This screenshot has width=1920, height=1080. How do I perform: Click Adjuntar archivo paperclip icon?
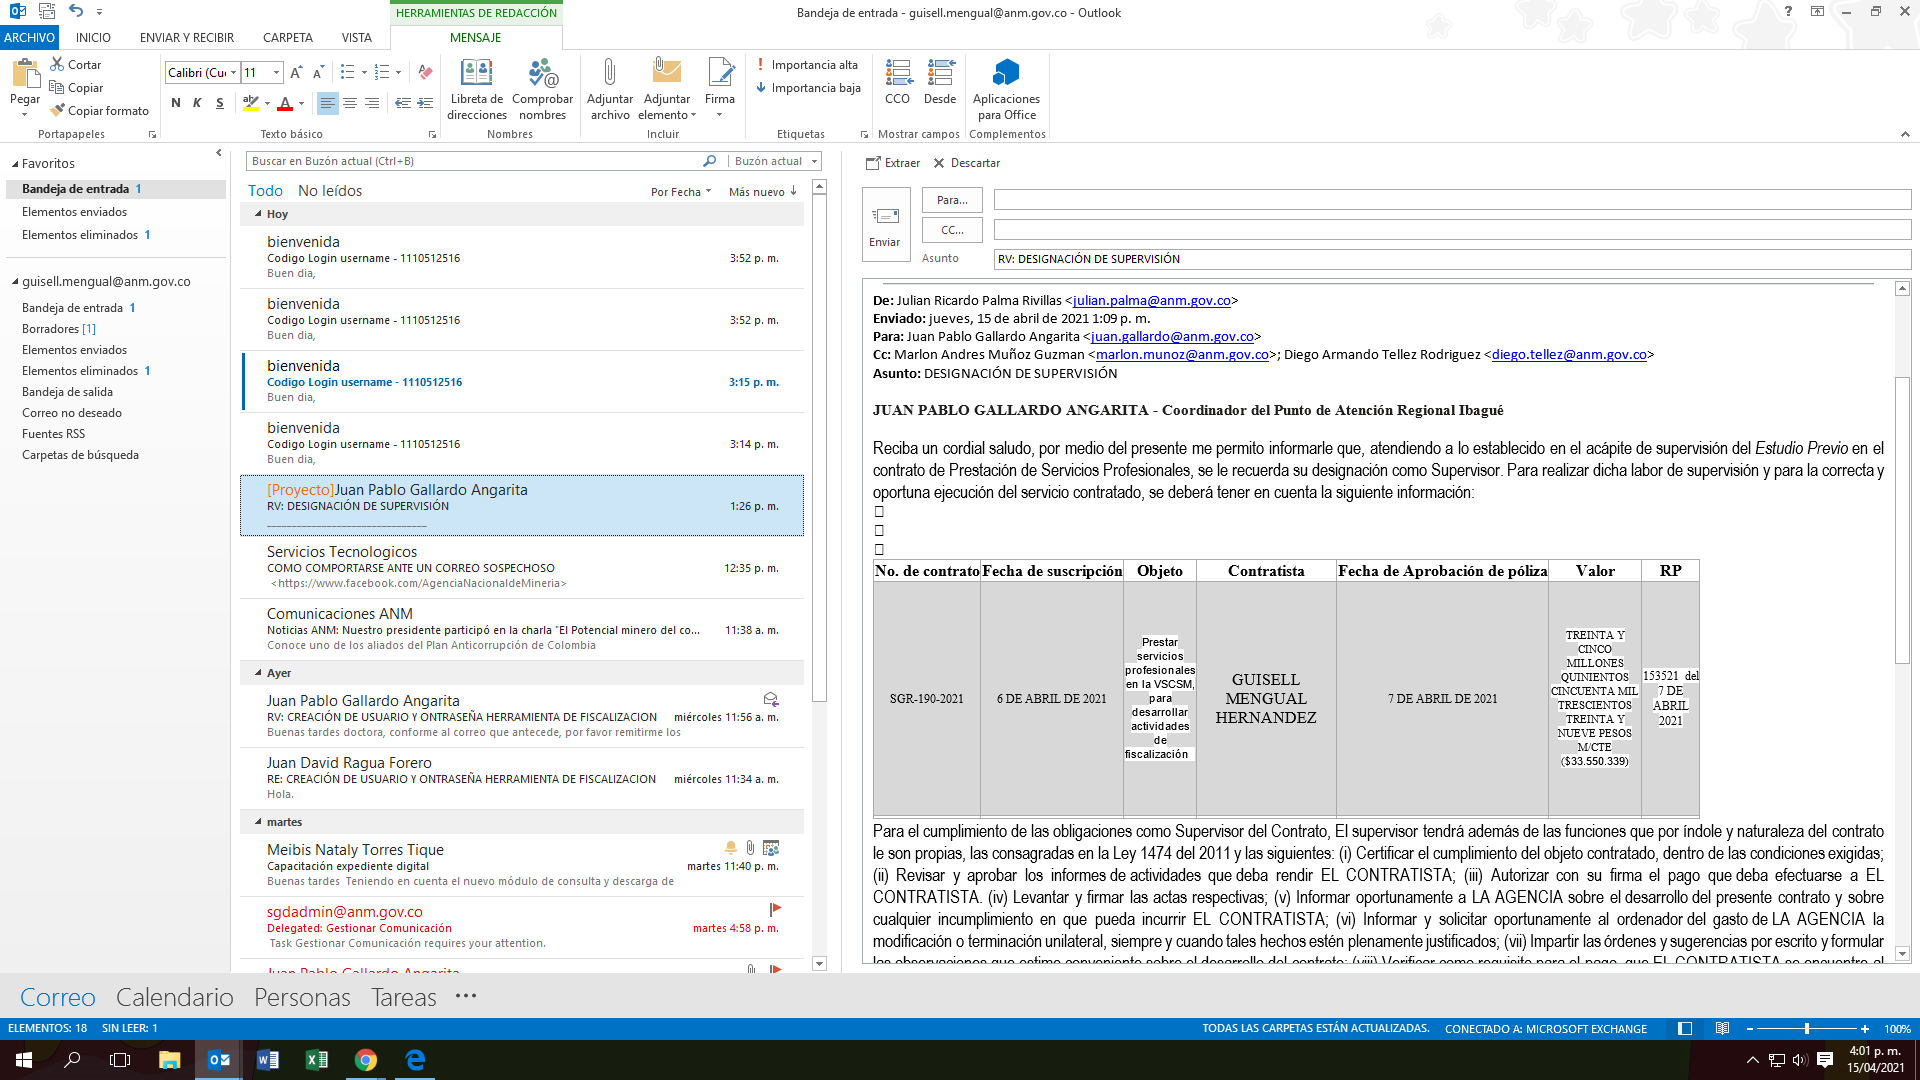tap(609, 73)
